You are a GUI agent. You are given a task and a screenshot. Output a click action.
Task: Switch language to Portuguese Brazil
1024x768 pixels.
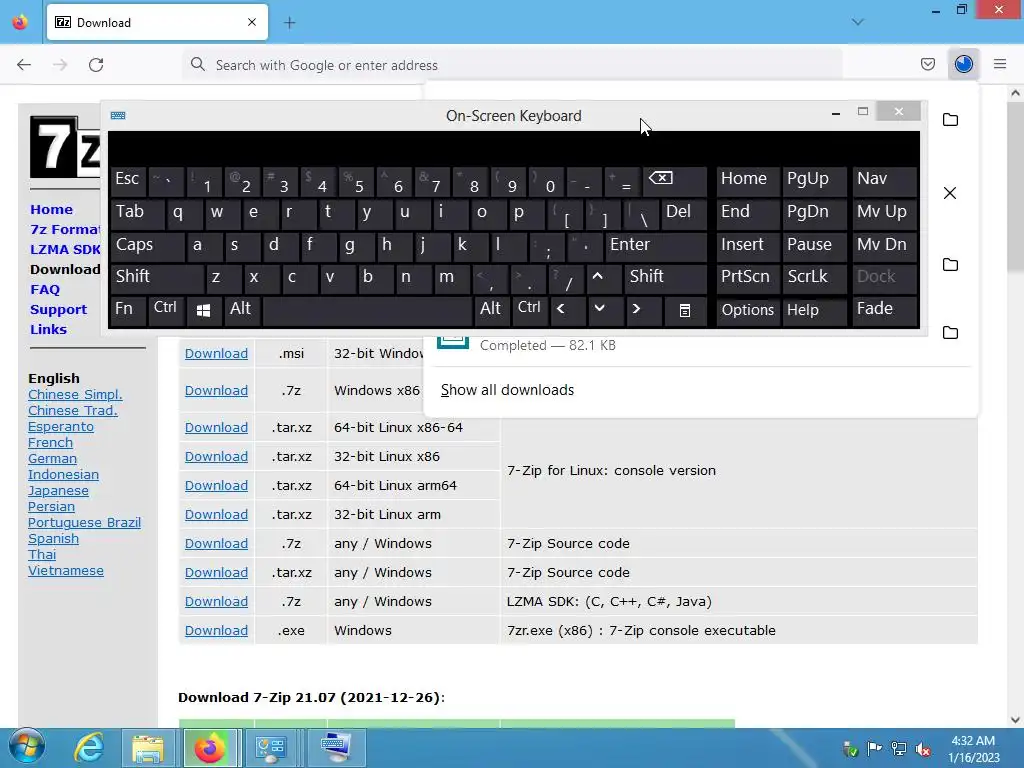coord(84,522)
